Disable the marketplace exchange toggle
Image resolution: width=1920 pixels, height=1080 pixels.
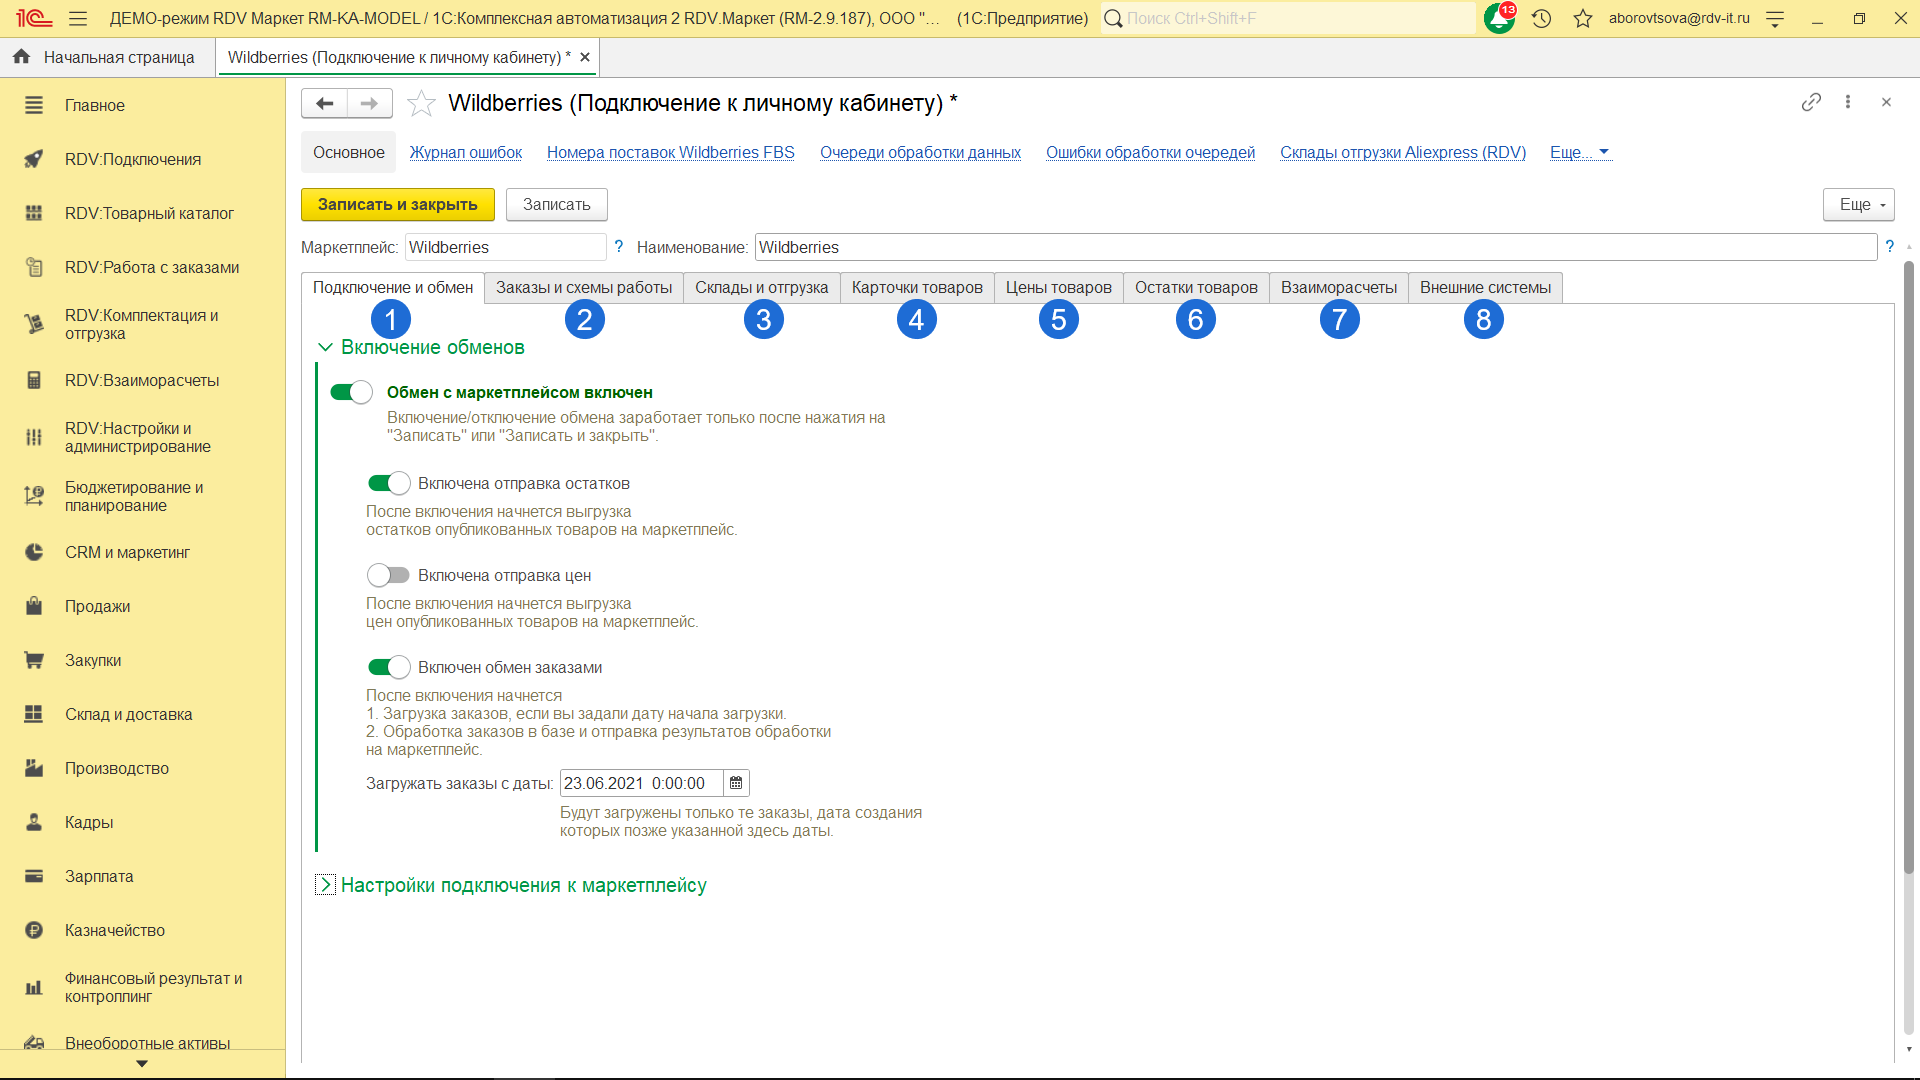point(351,392)
